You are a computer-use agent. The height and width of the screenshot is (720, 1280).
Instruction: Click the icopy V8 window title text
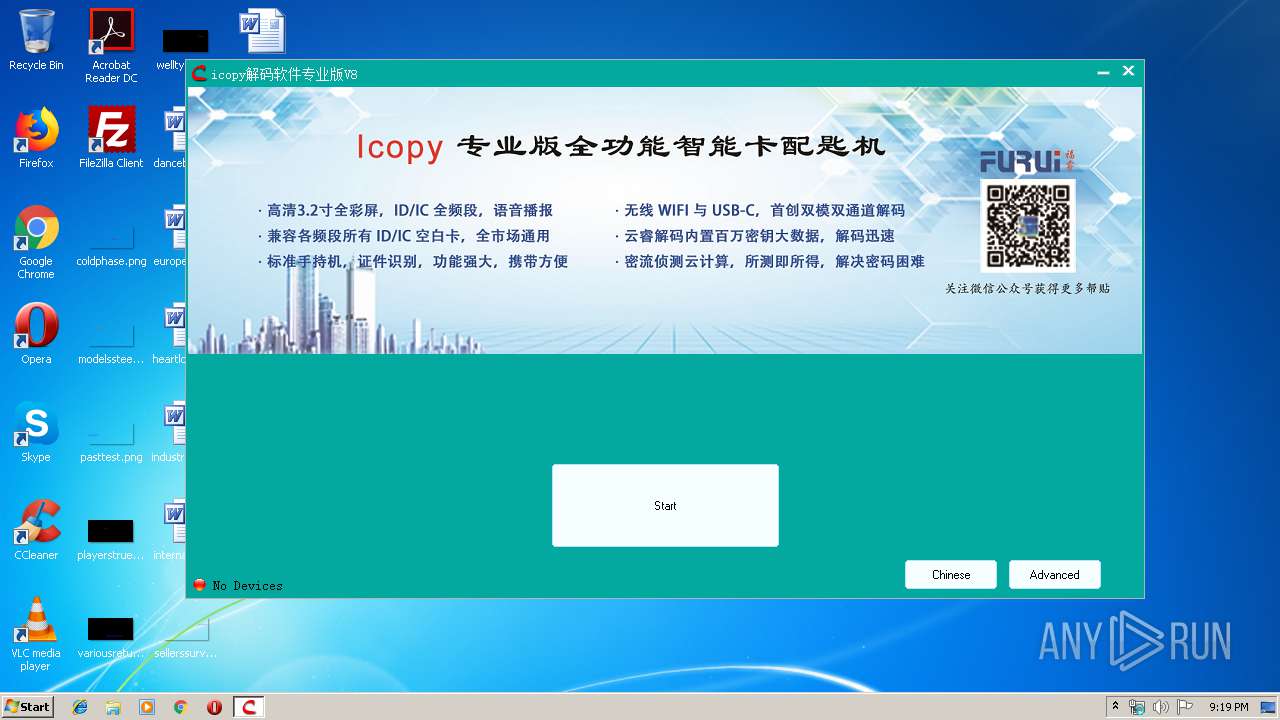pyautogui.click(x=284, y=75)
